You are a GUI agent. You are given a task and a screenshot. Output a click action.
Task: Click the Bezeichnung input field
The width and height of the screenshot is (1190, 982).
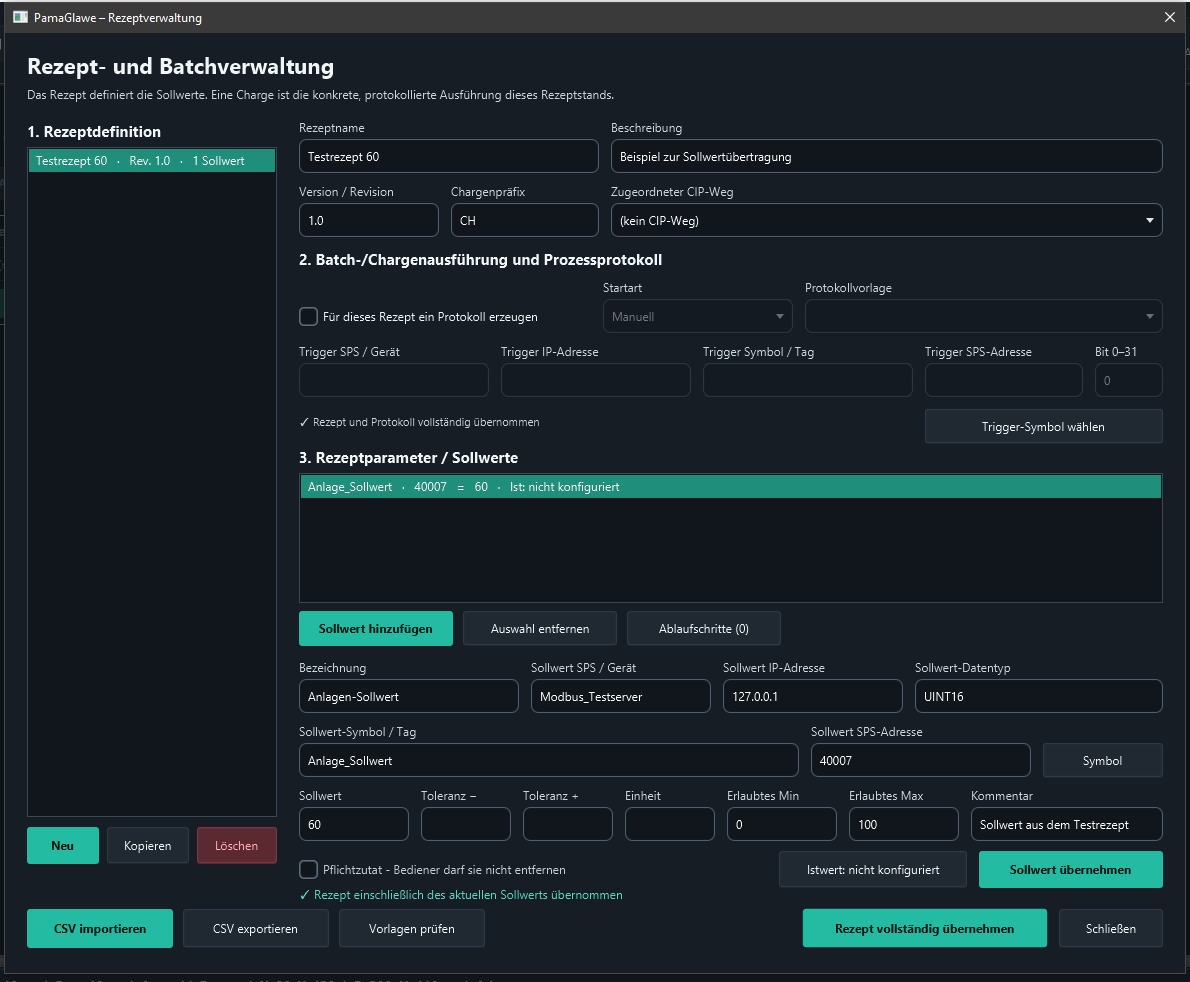tap(408, 696)
